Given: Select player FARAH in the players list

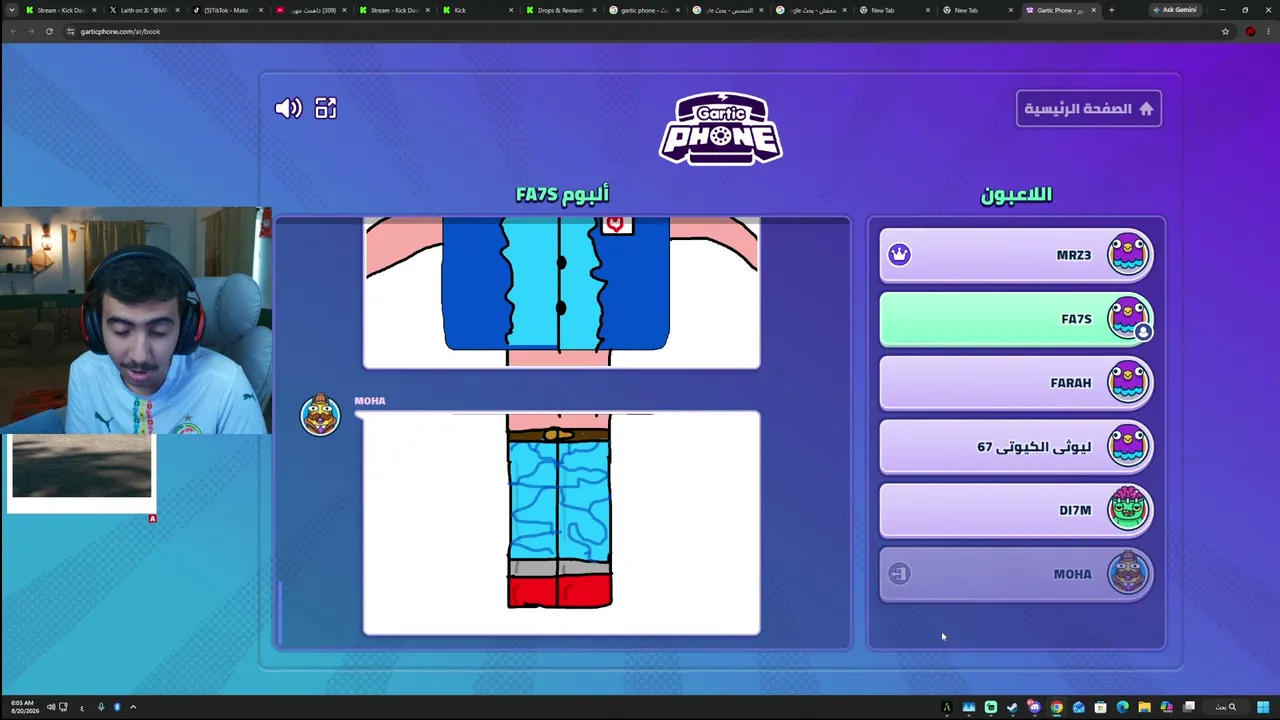Looking at the screenshot, I should 1016,383.
